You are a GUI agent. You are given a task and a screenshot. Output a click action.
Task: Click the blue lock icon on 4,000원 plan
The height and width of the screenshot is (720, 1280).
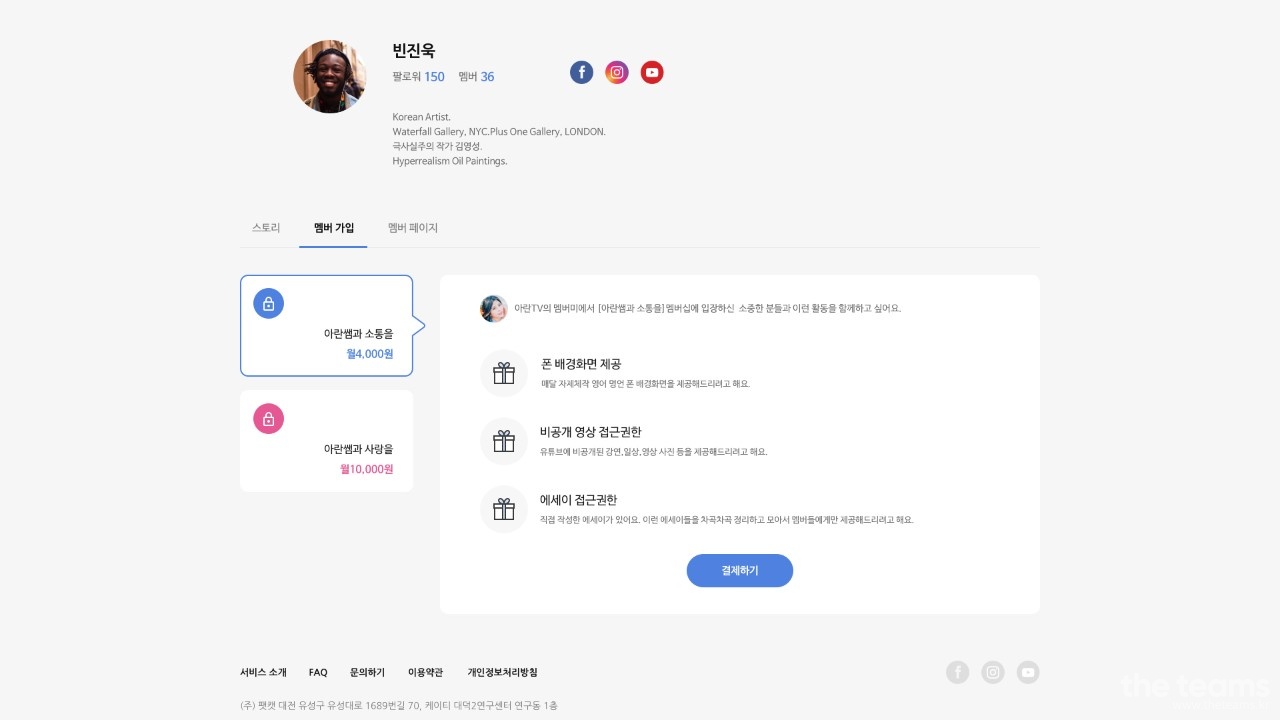268,303
